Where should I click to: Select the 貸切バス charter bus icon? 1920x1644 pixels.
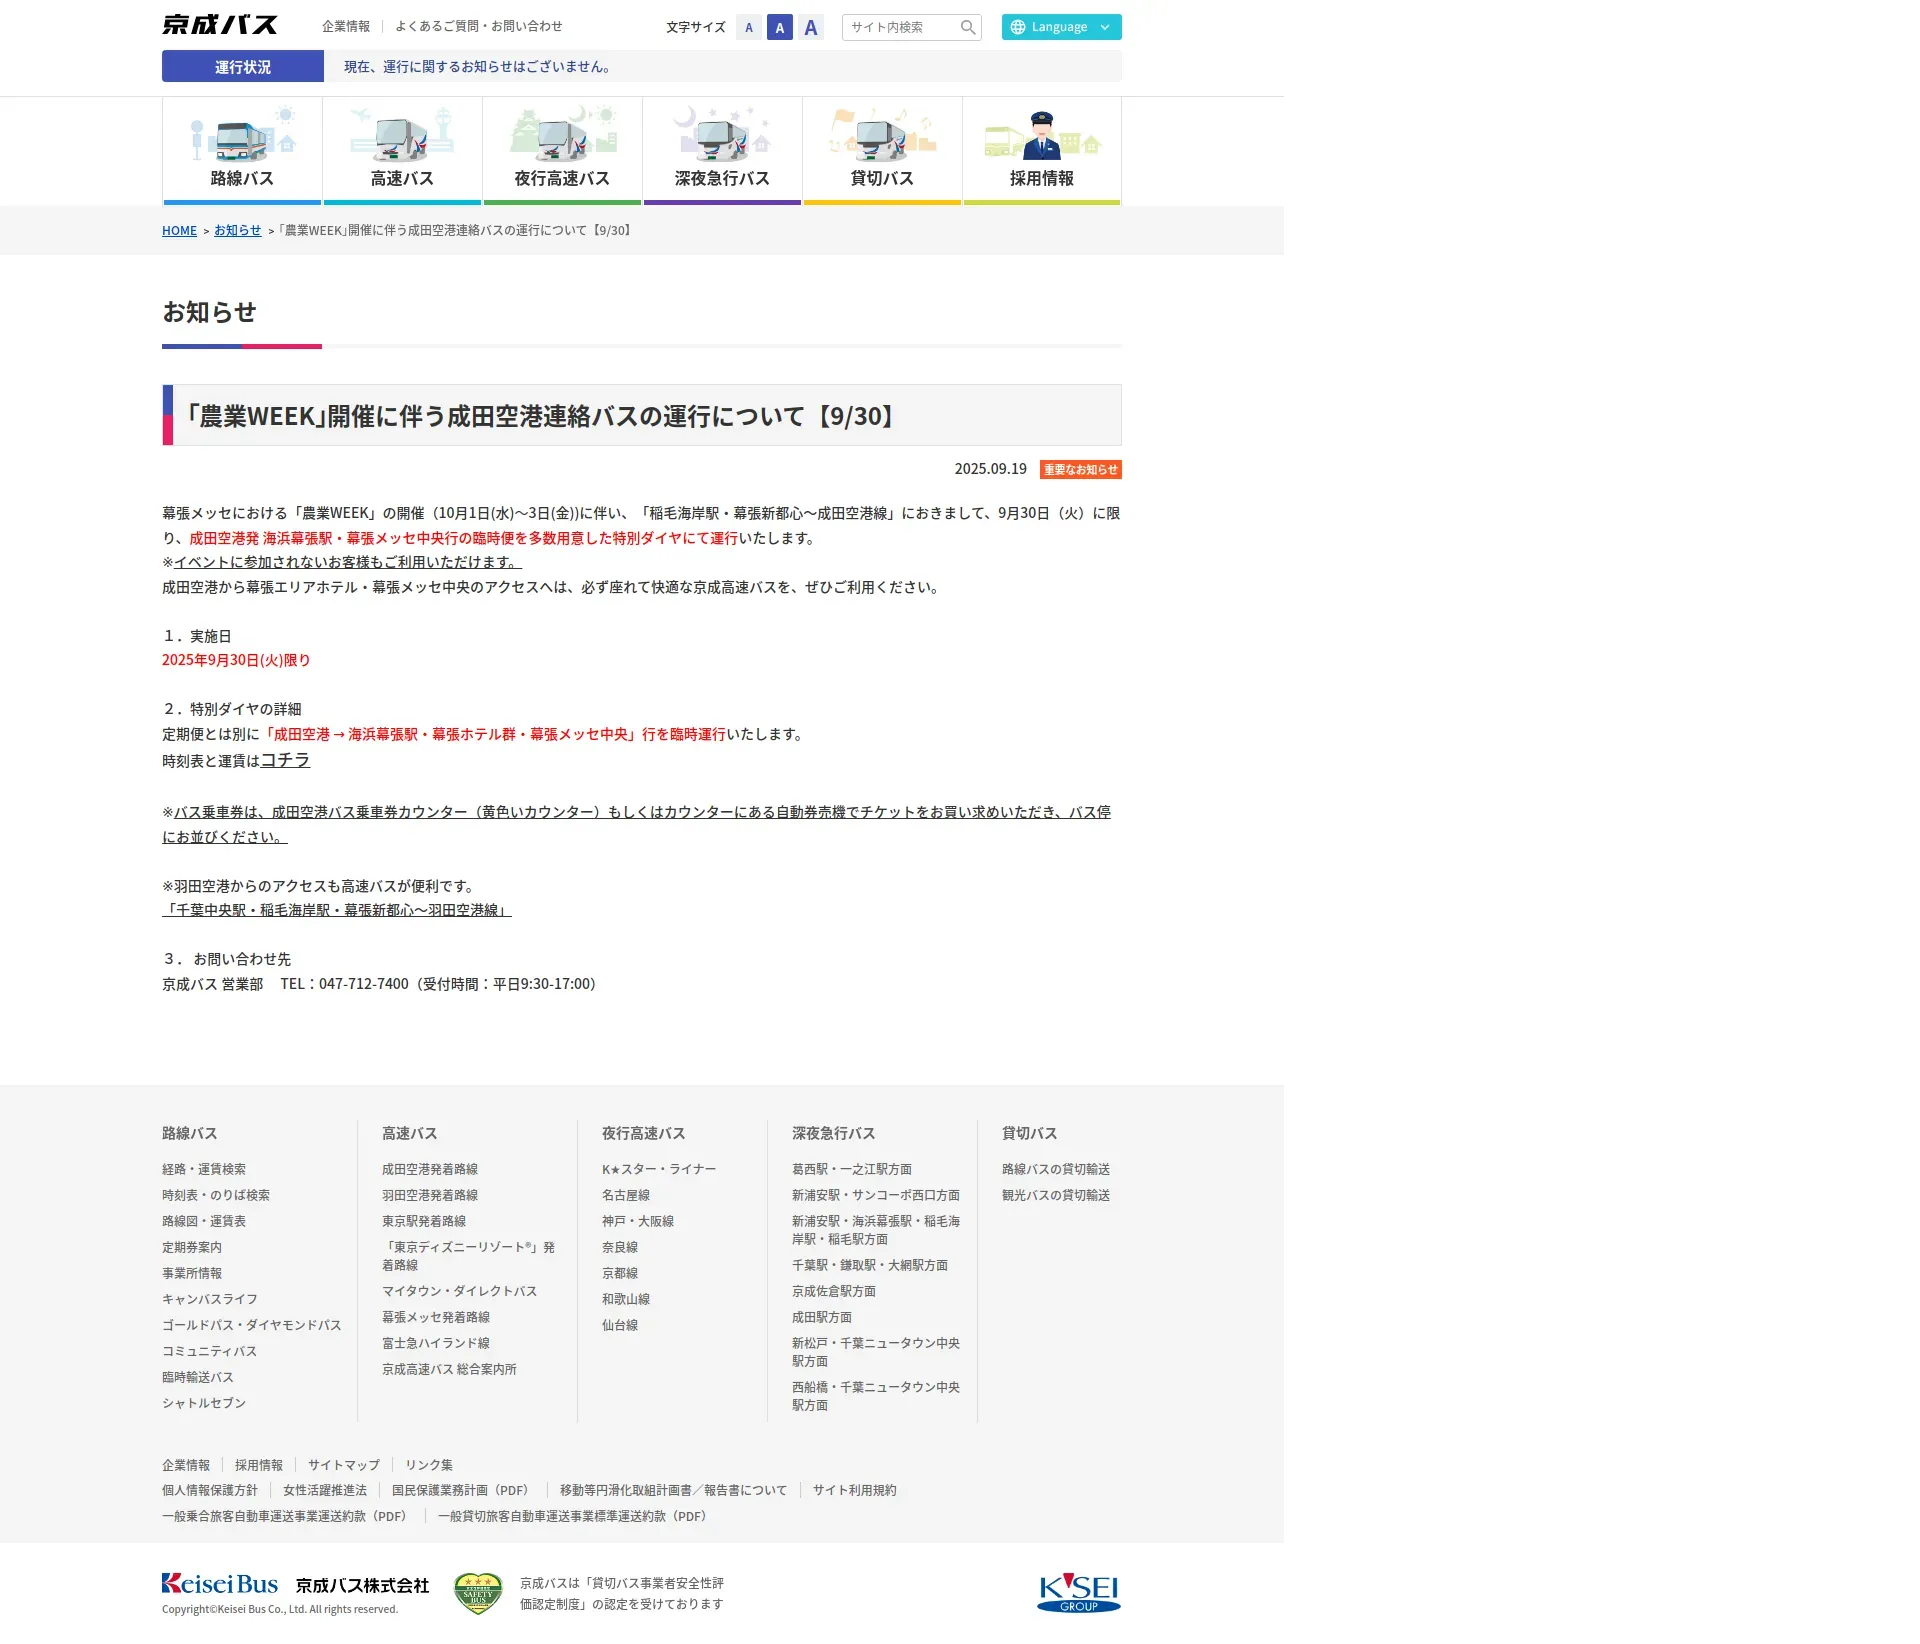[882, 138]
